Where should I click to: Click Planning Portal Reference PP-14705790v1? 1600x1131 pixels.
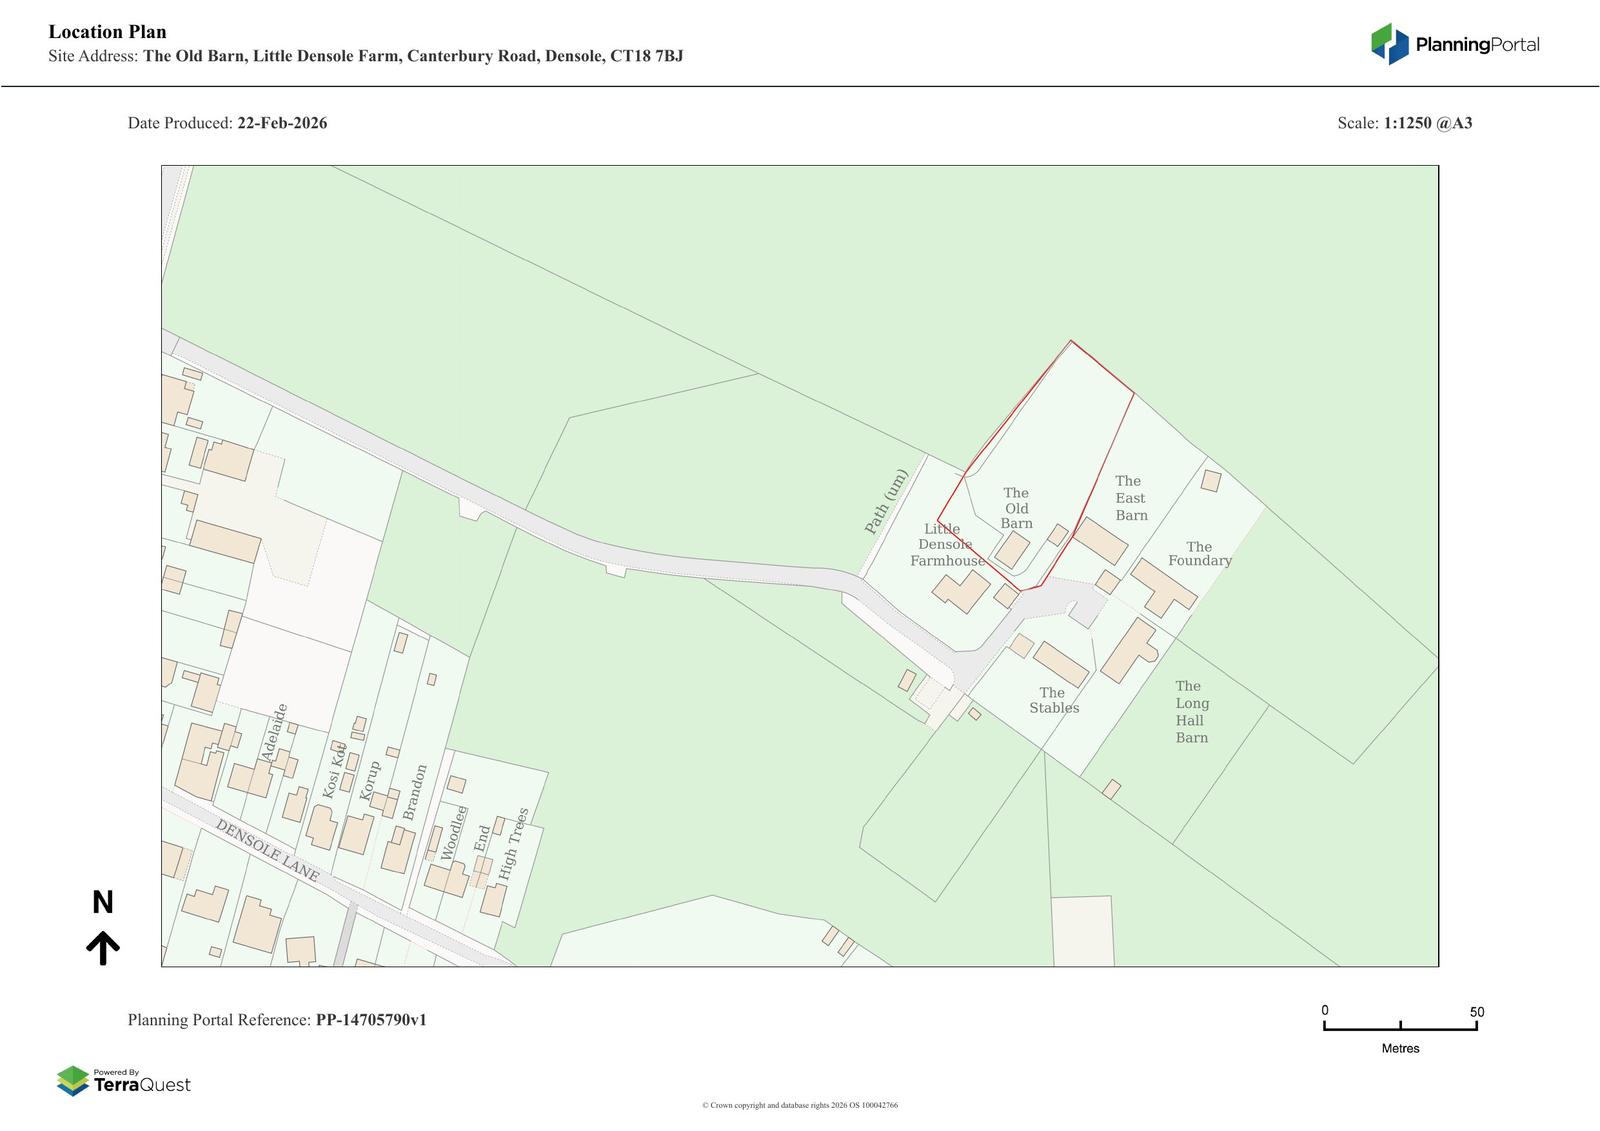tap(277, 1020)
